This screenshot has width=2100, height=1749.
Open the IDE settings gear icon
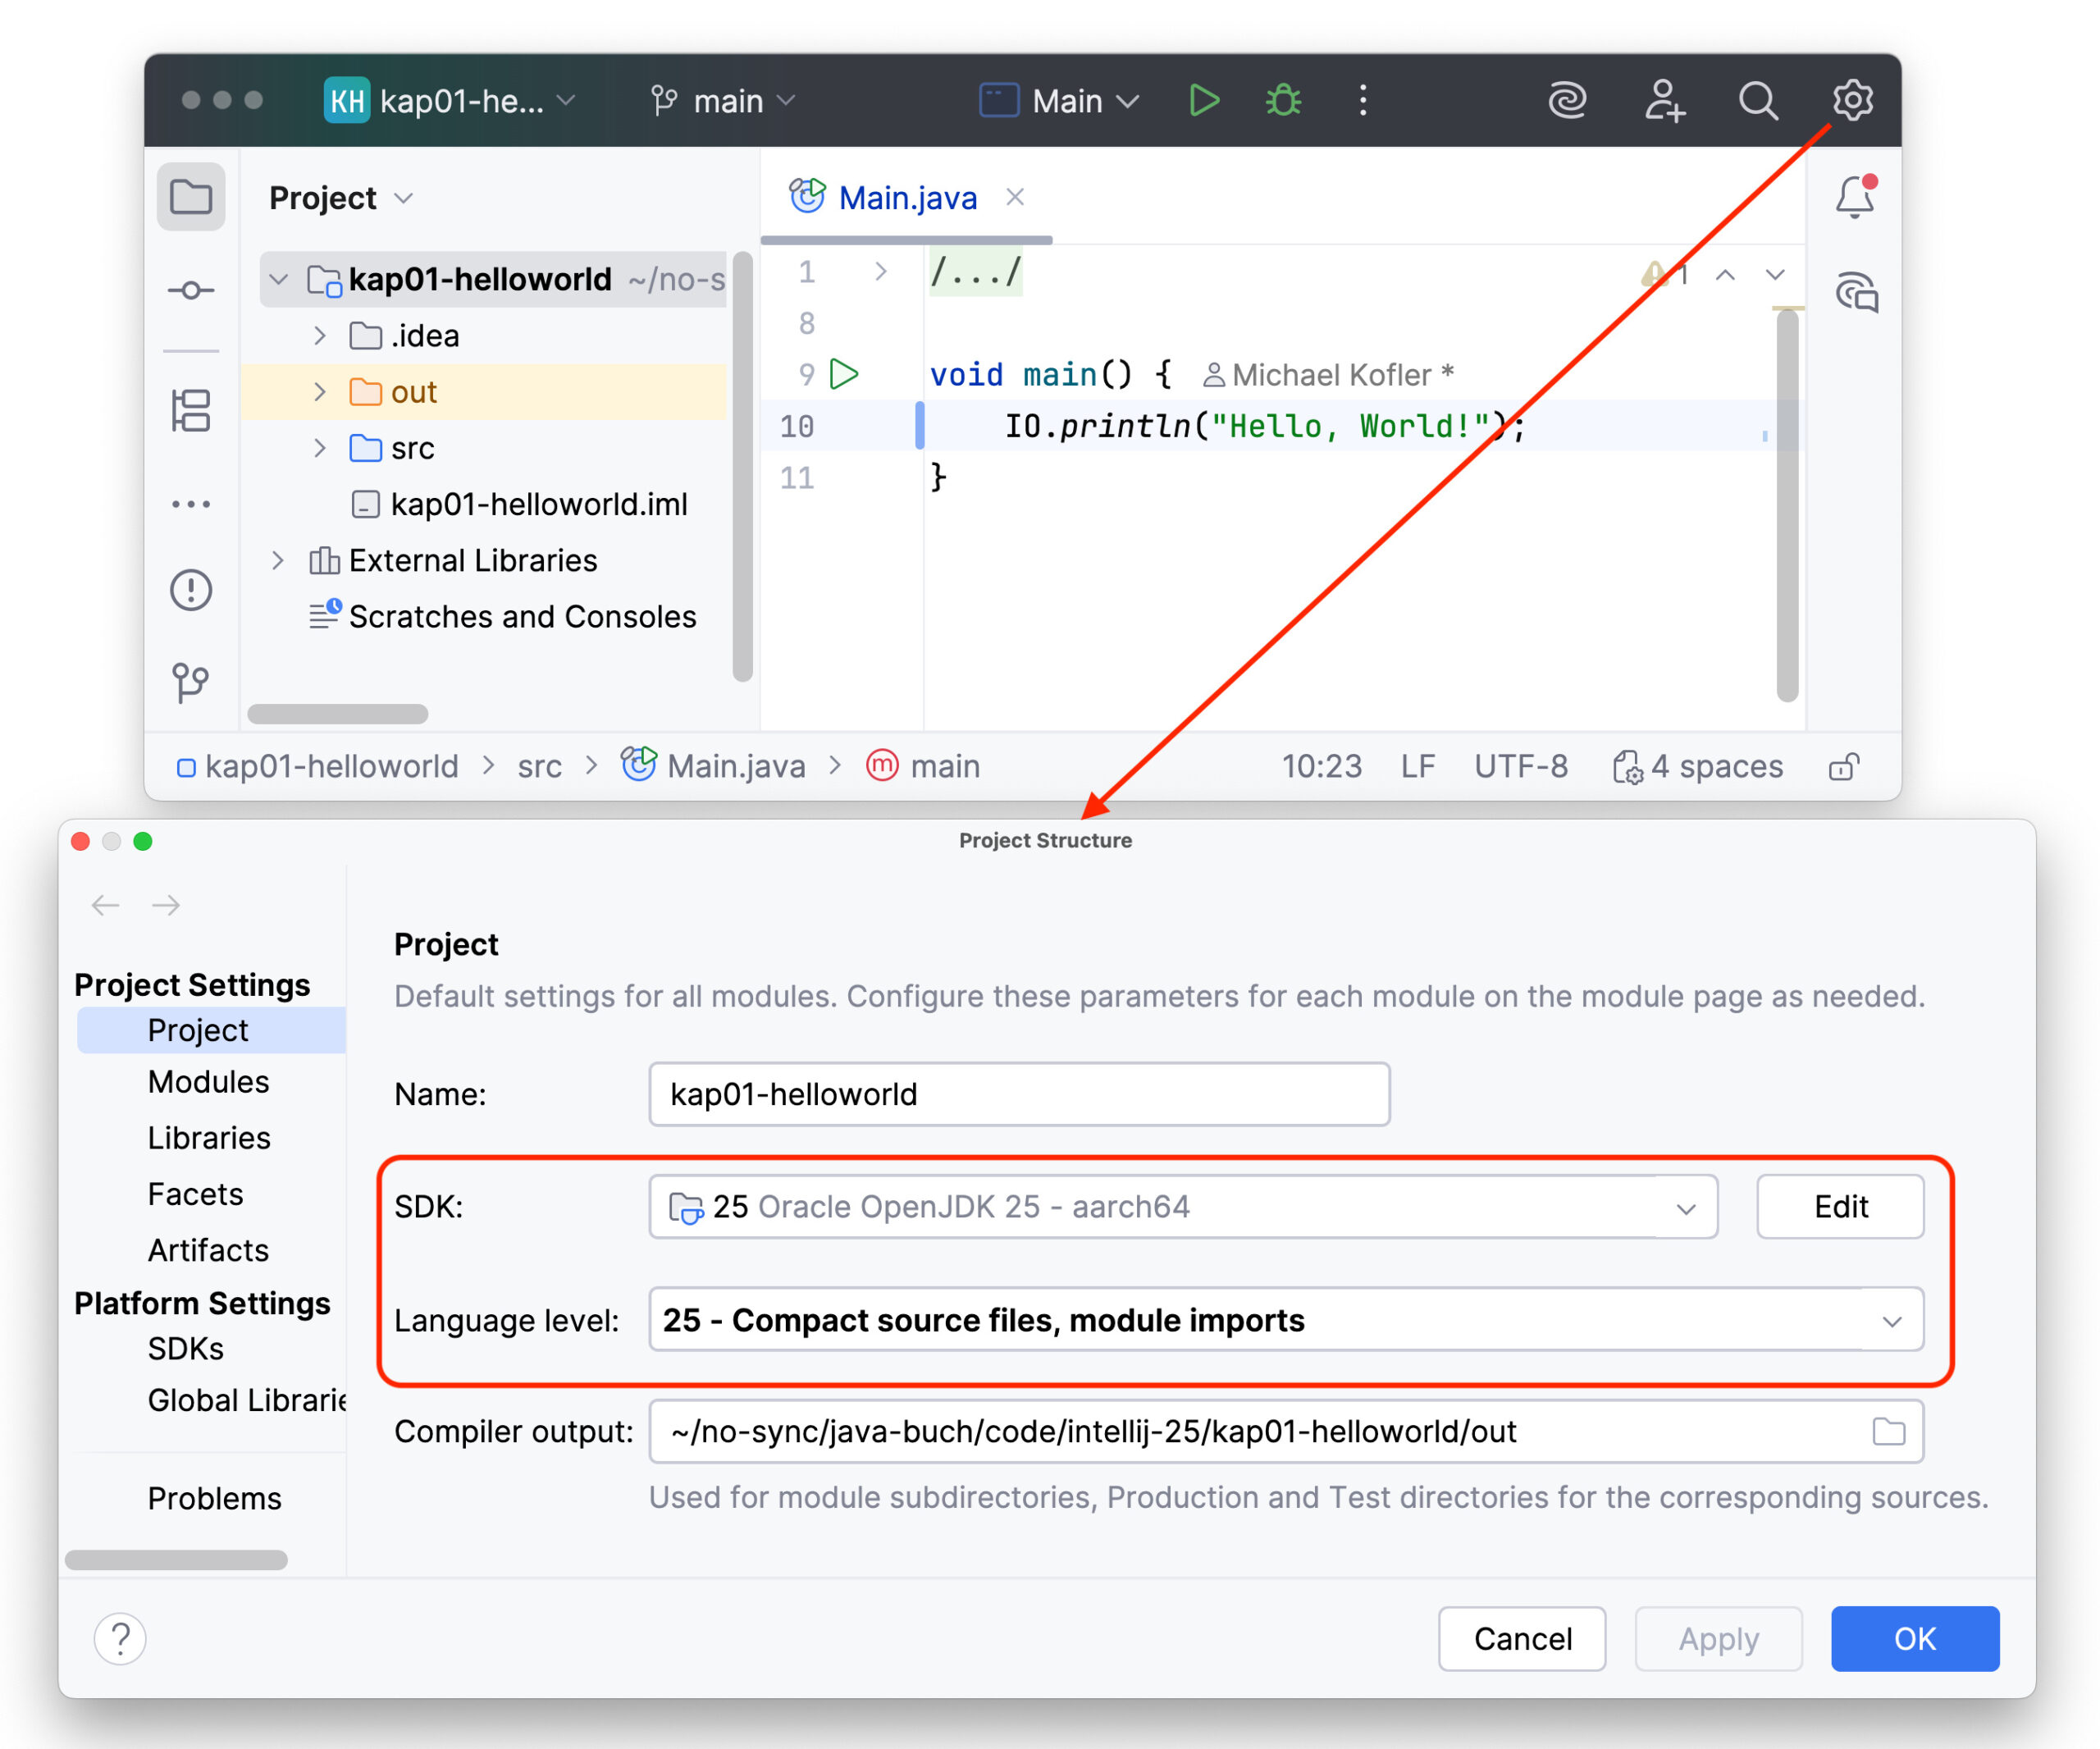click(1852, 100)
